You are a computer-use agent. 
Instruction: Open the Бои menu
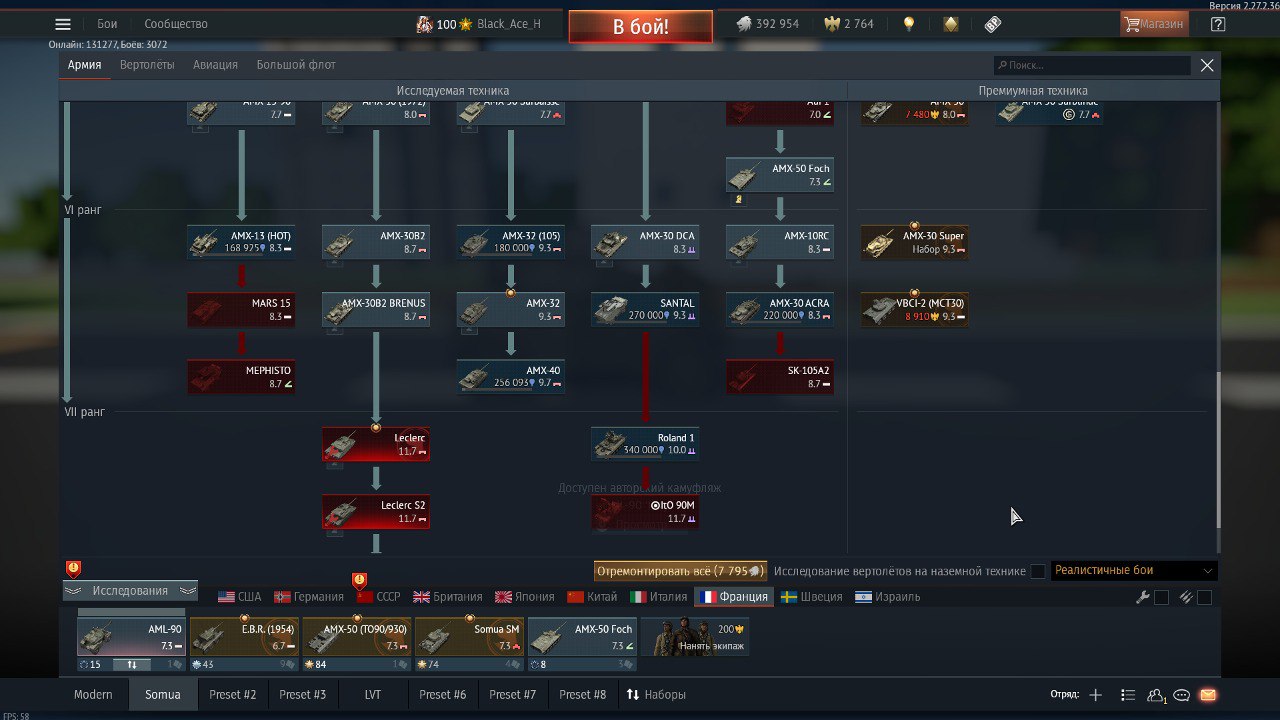[107, 24]
